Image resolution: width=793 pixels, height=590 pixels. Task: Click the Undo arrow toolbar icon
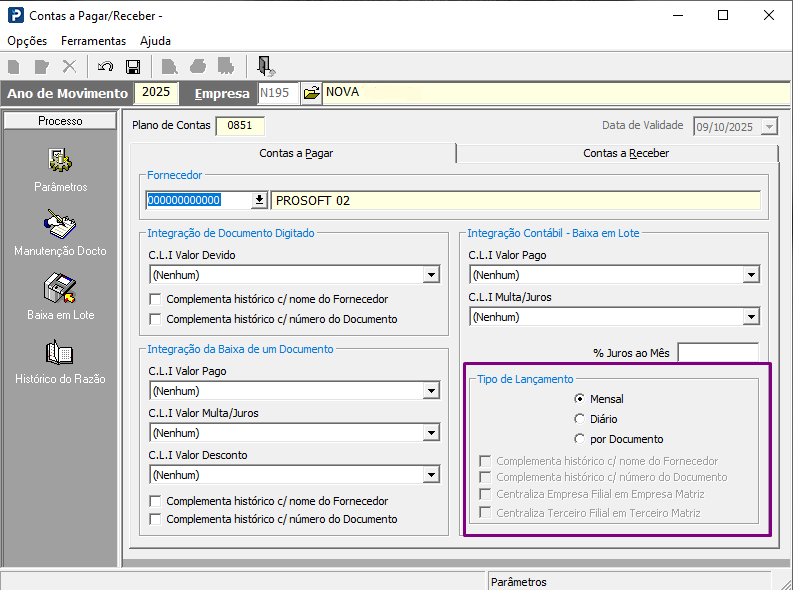tap(105, 67)
